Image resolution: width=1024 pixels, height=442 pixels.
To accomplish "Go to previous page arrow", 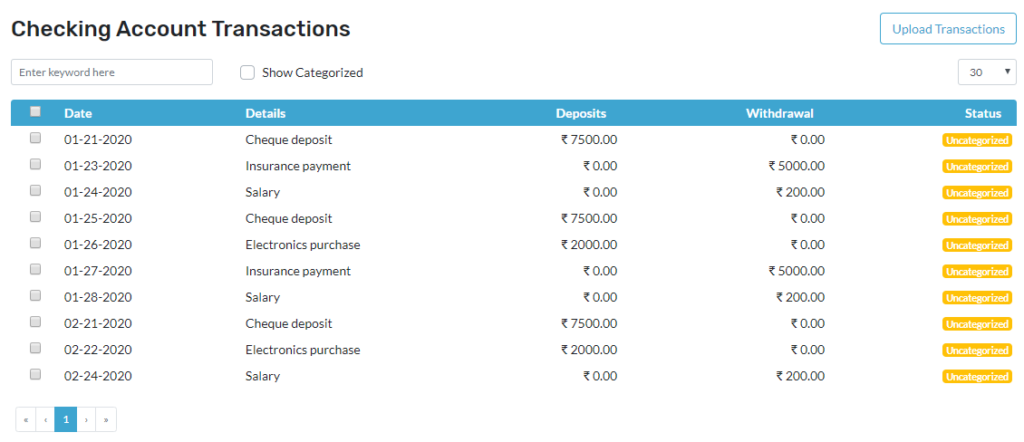I will pos(45,419).
